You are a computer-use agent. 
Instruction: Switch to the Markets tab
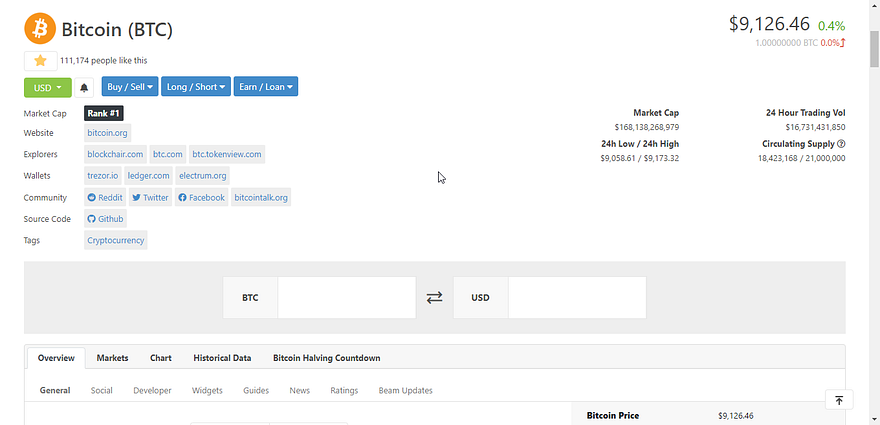pyautogui.click(x=112, y=358)
